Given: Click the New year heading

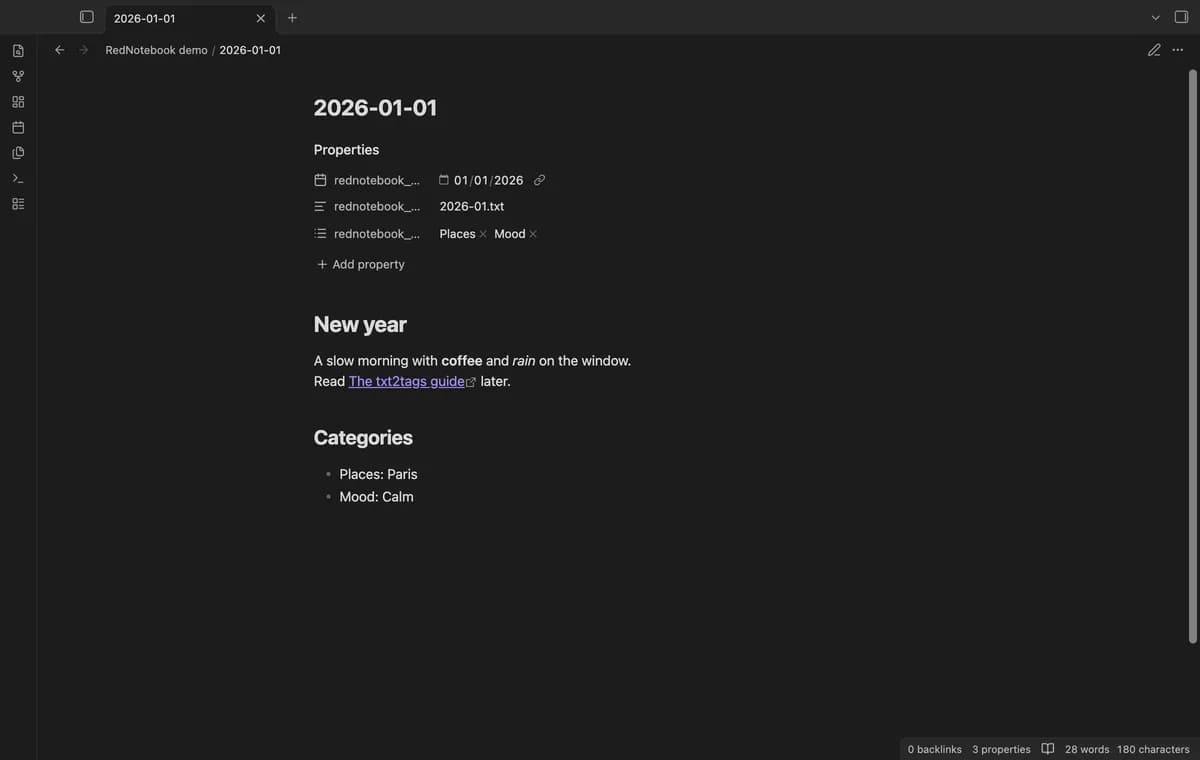Looking at the screenshot, I should 360,324.
